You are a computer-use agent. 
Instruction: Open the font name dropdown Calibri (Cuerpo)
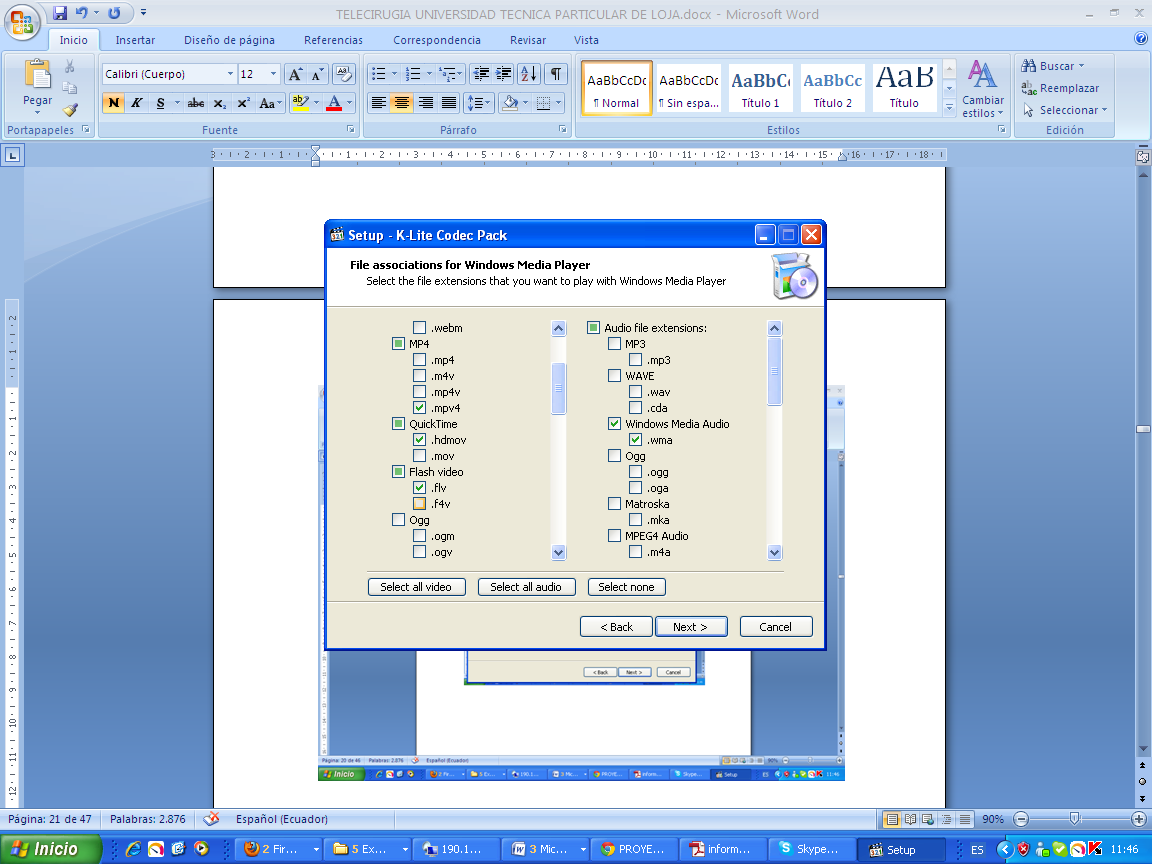tap(230, 74)
